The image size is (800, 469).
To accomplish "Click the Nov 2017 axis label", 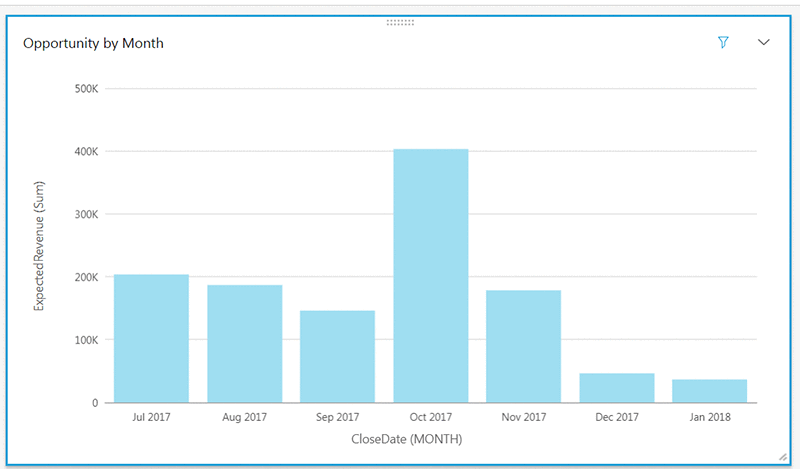I will click(x=523, y=417).
